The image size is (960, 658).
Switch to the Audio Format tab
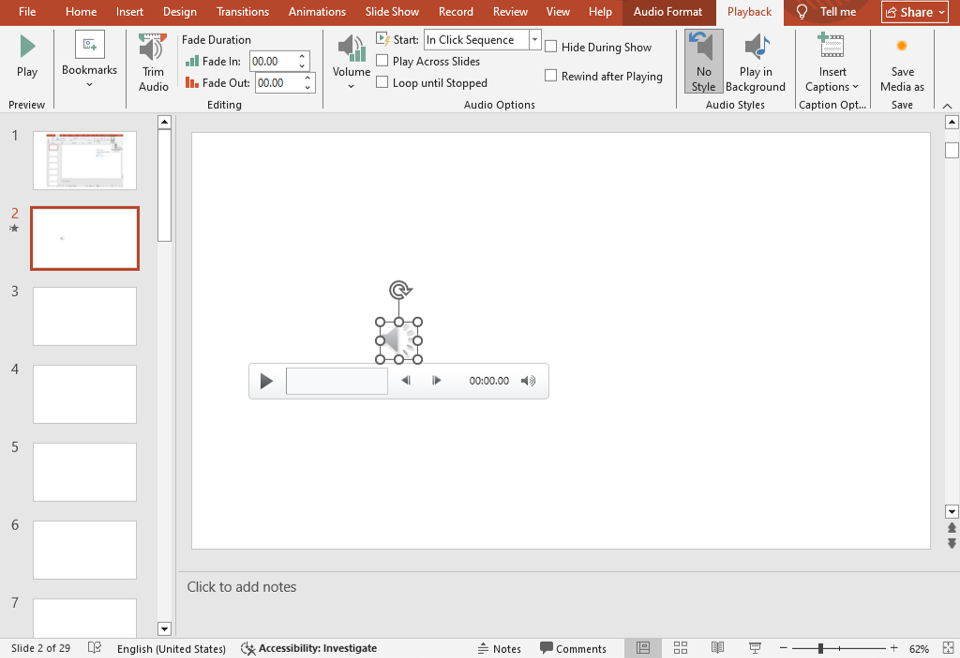click(668, 13)
